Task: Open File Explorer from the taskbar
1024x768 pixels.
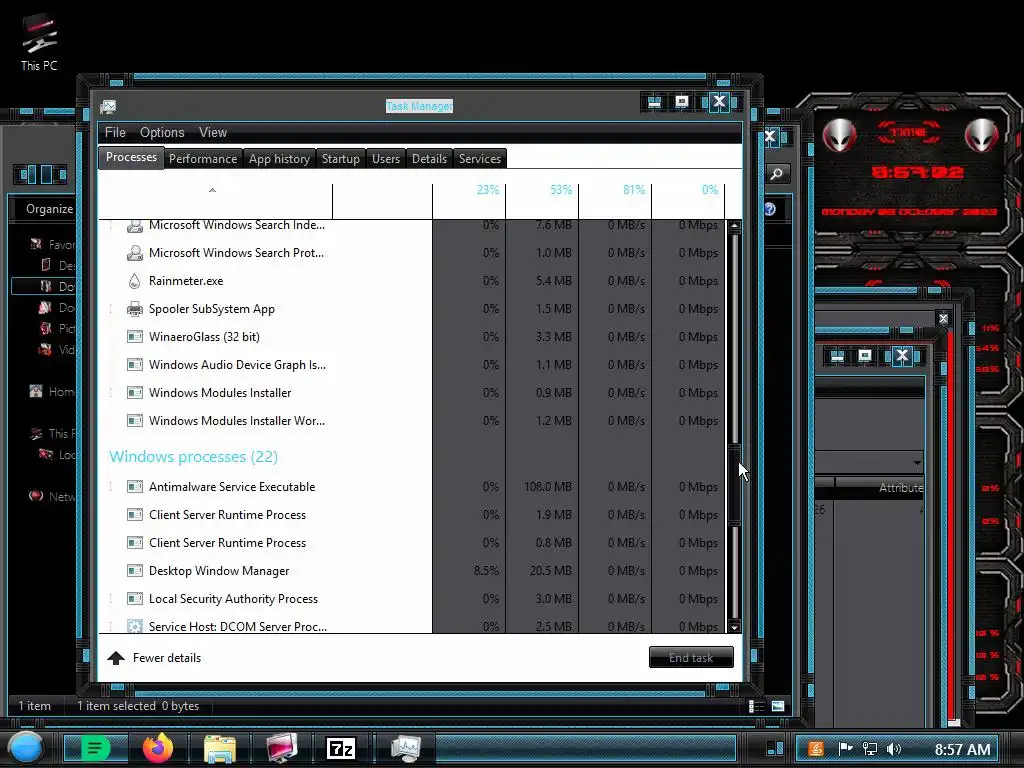Action: click(x=220, y=748)
